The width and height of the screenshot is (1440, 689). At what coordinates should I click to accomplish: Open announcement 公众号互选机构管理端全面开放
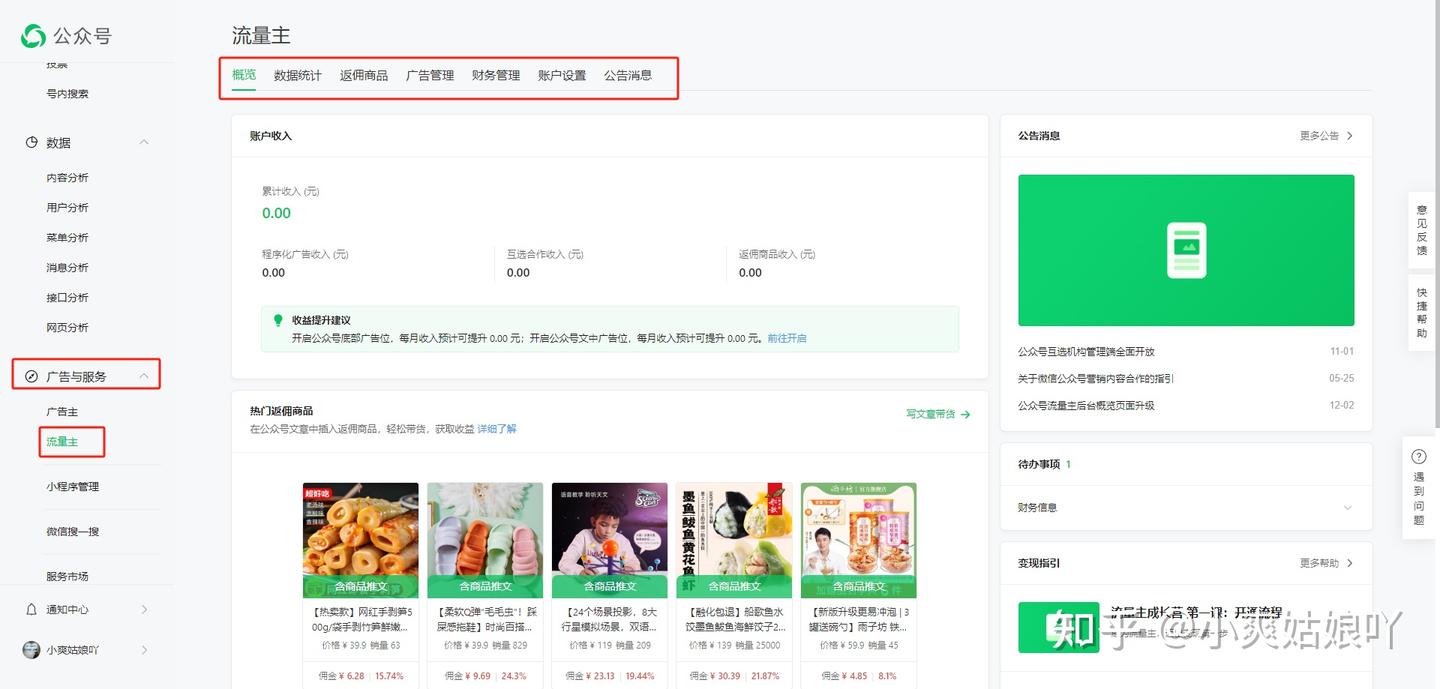click(x=1086, y=352)
